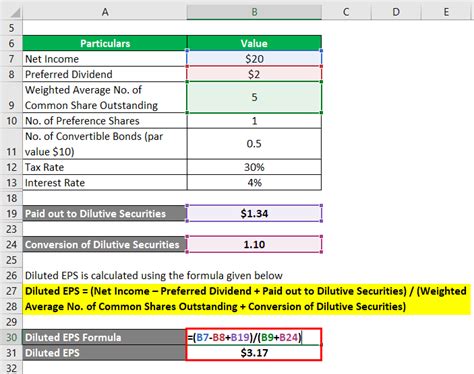The height and width of the screenshot is (374, 474).
Task: Select No. of Preference Shares label
Action: click(x=105, y=121)
